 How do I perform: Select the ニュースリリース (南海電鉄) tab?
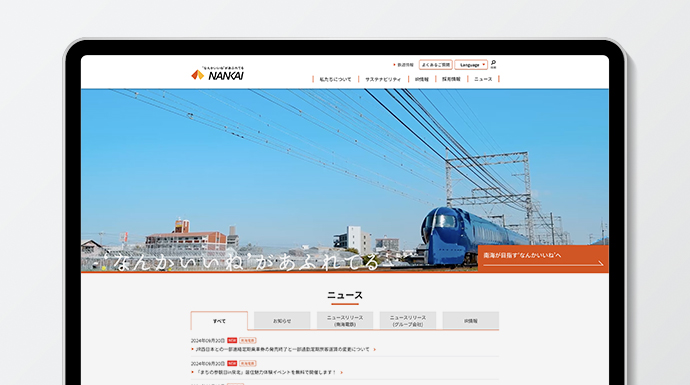(345, 321)
